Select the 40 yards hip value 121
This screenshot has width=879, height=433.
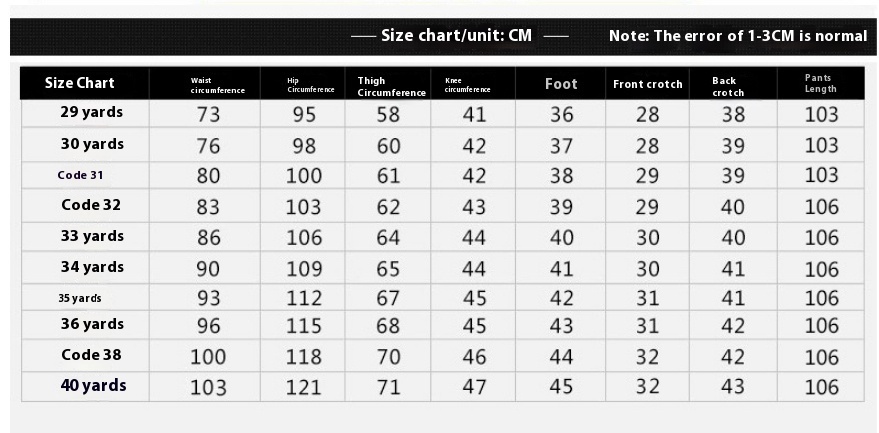click(x=304, y=387)
